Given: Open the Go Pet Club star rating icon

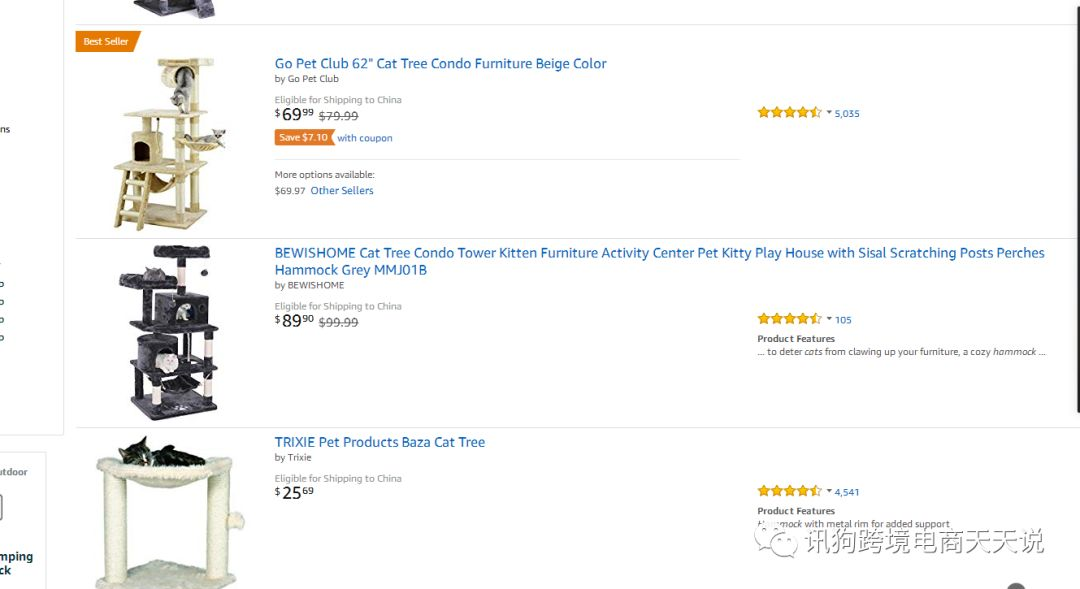Looking at the screenshot, I should (x=789, y=112).
